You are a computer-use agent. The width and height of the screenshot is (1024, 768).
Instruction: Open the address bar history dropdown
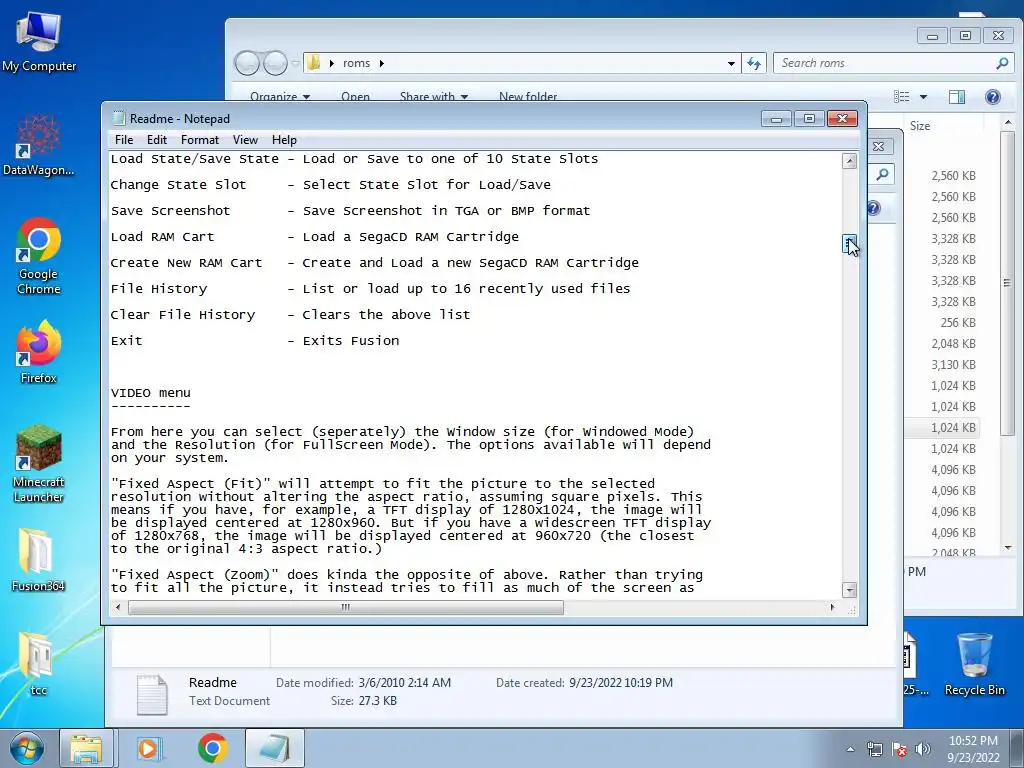pos(731,63)
